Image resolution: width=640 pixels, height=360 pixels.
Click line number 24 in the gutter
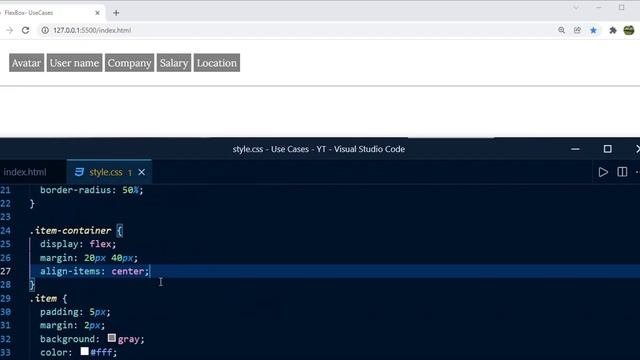click(x=6, y=231)
